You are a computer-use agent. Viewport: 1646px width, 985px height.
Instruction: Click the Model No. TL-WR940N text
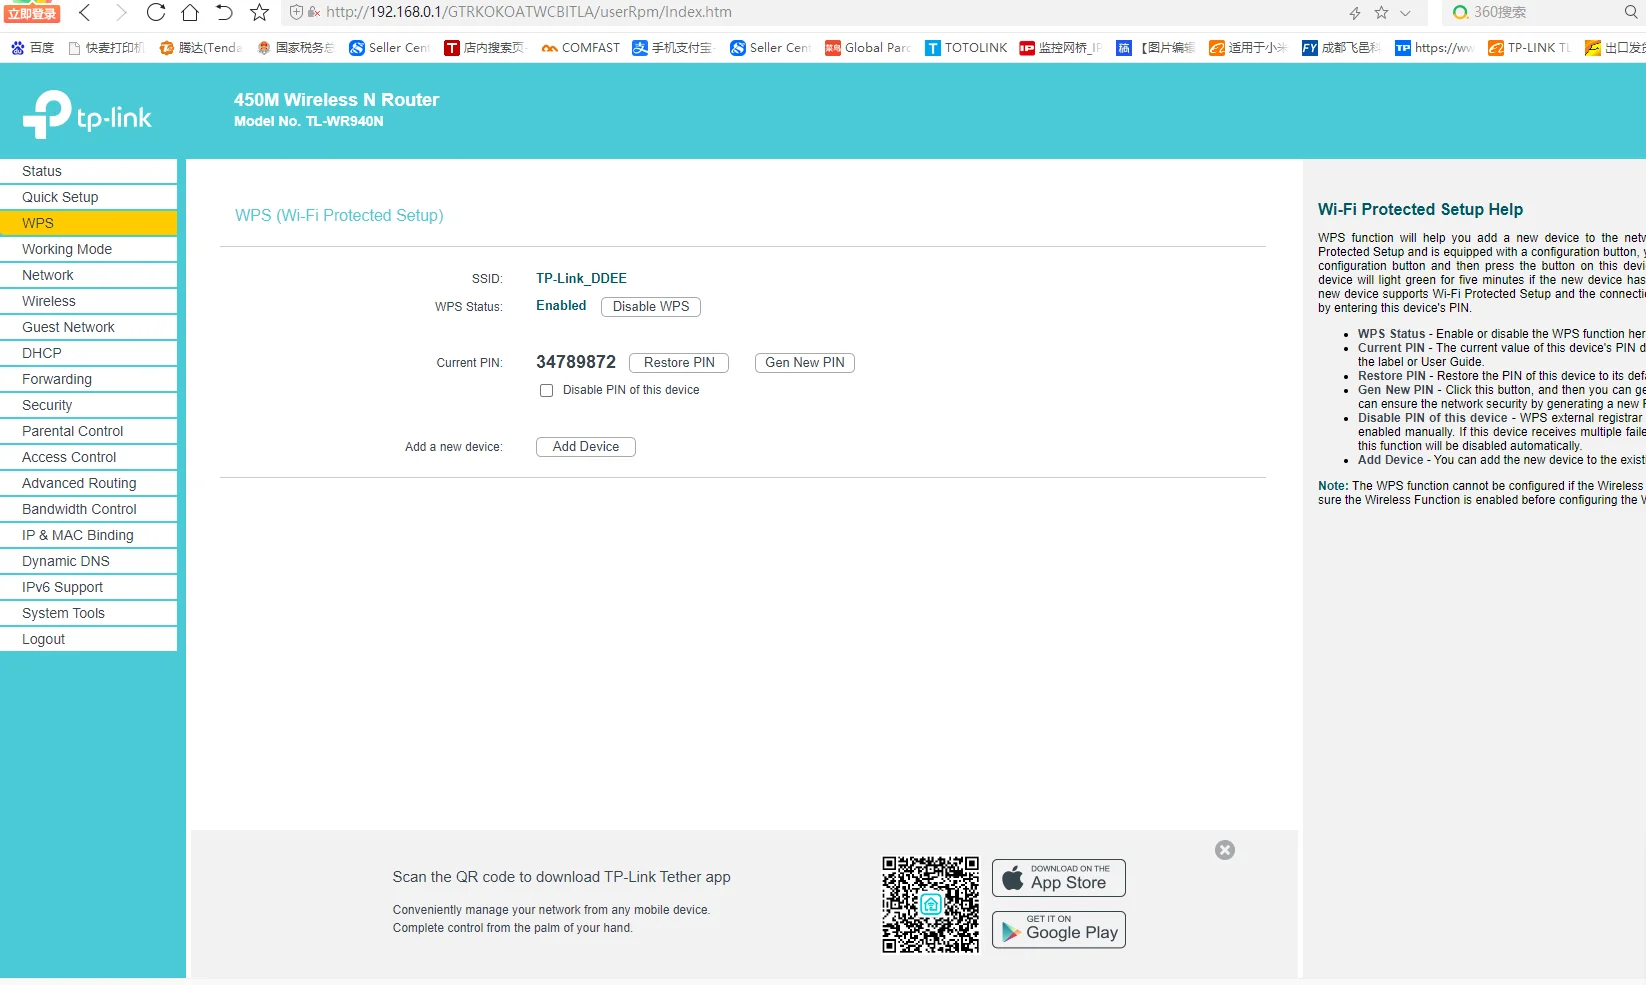click(x=309, y=121)
